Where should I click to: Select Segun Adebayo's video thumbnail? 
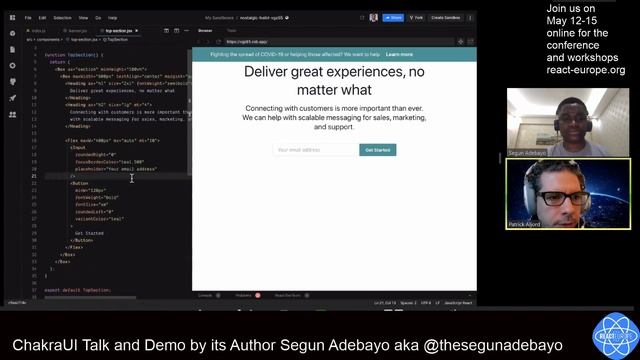click(568, 122)
